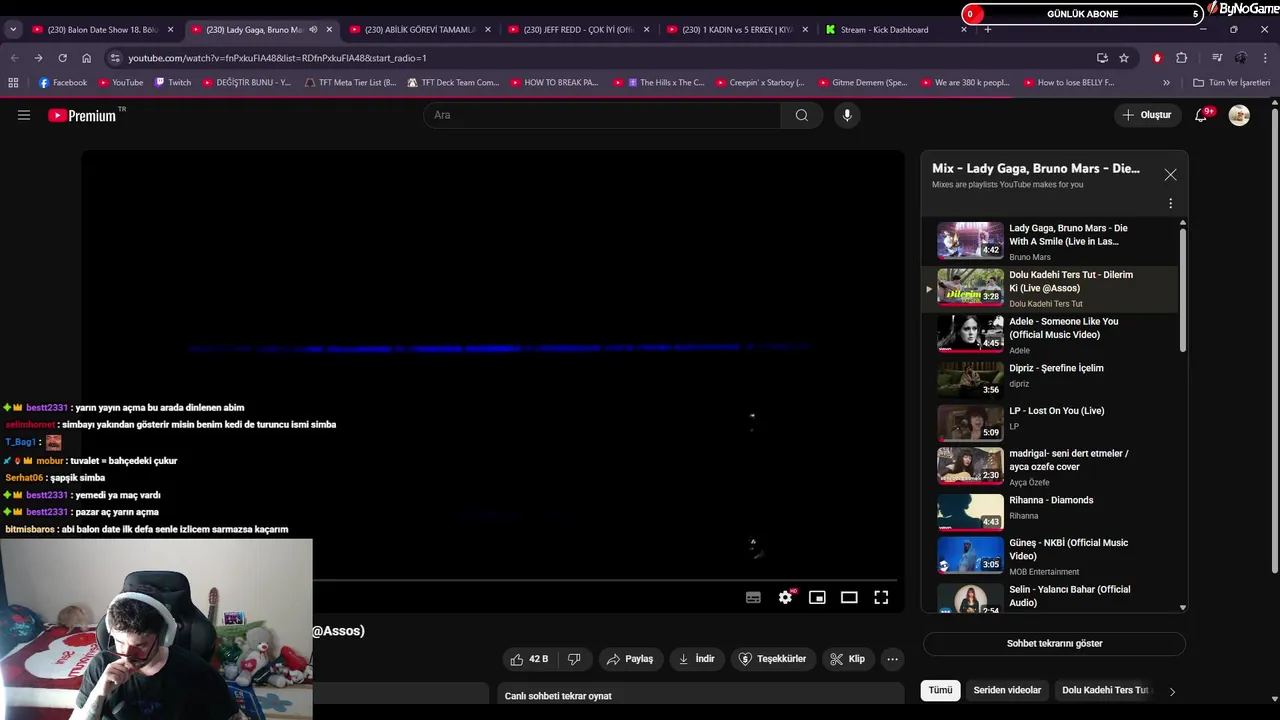Open the apps grid in bookmarks bar
Viewport: 1280px width, 720px height.
coord(13,83)
